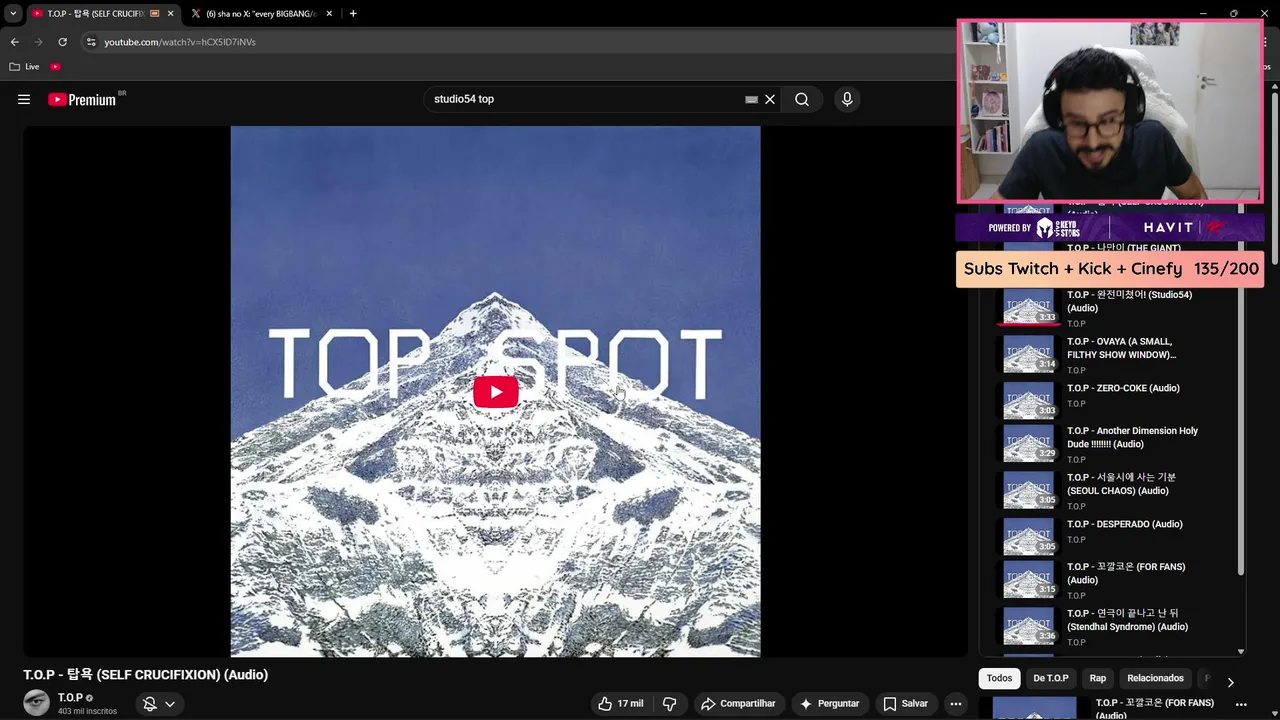The width and height of the screenshot is (1280, 720).
Task: Open options menu for recommended FOR FANS video
Action: click(1241, 704)
